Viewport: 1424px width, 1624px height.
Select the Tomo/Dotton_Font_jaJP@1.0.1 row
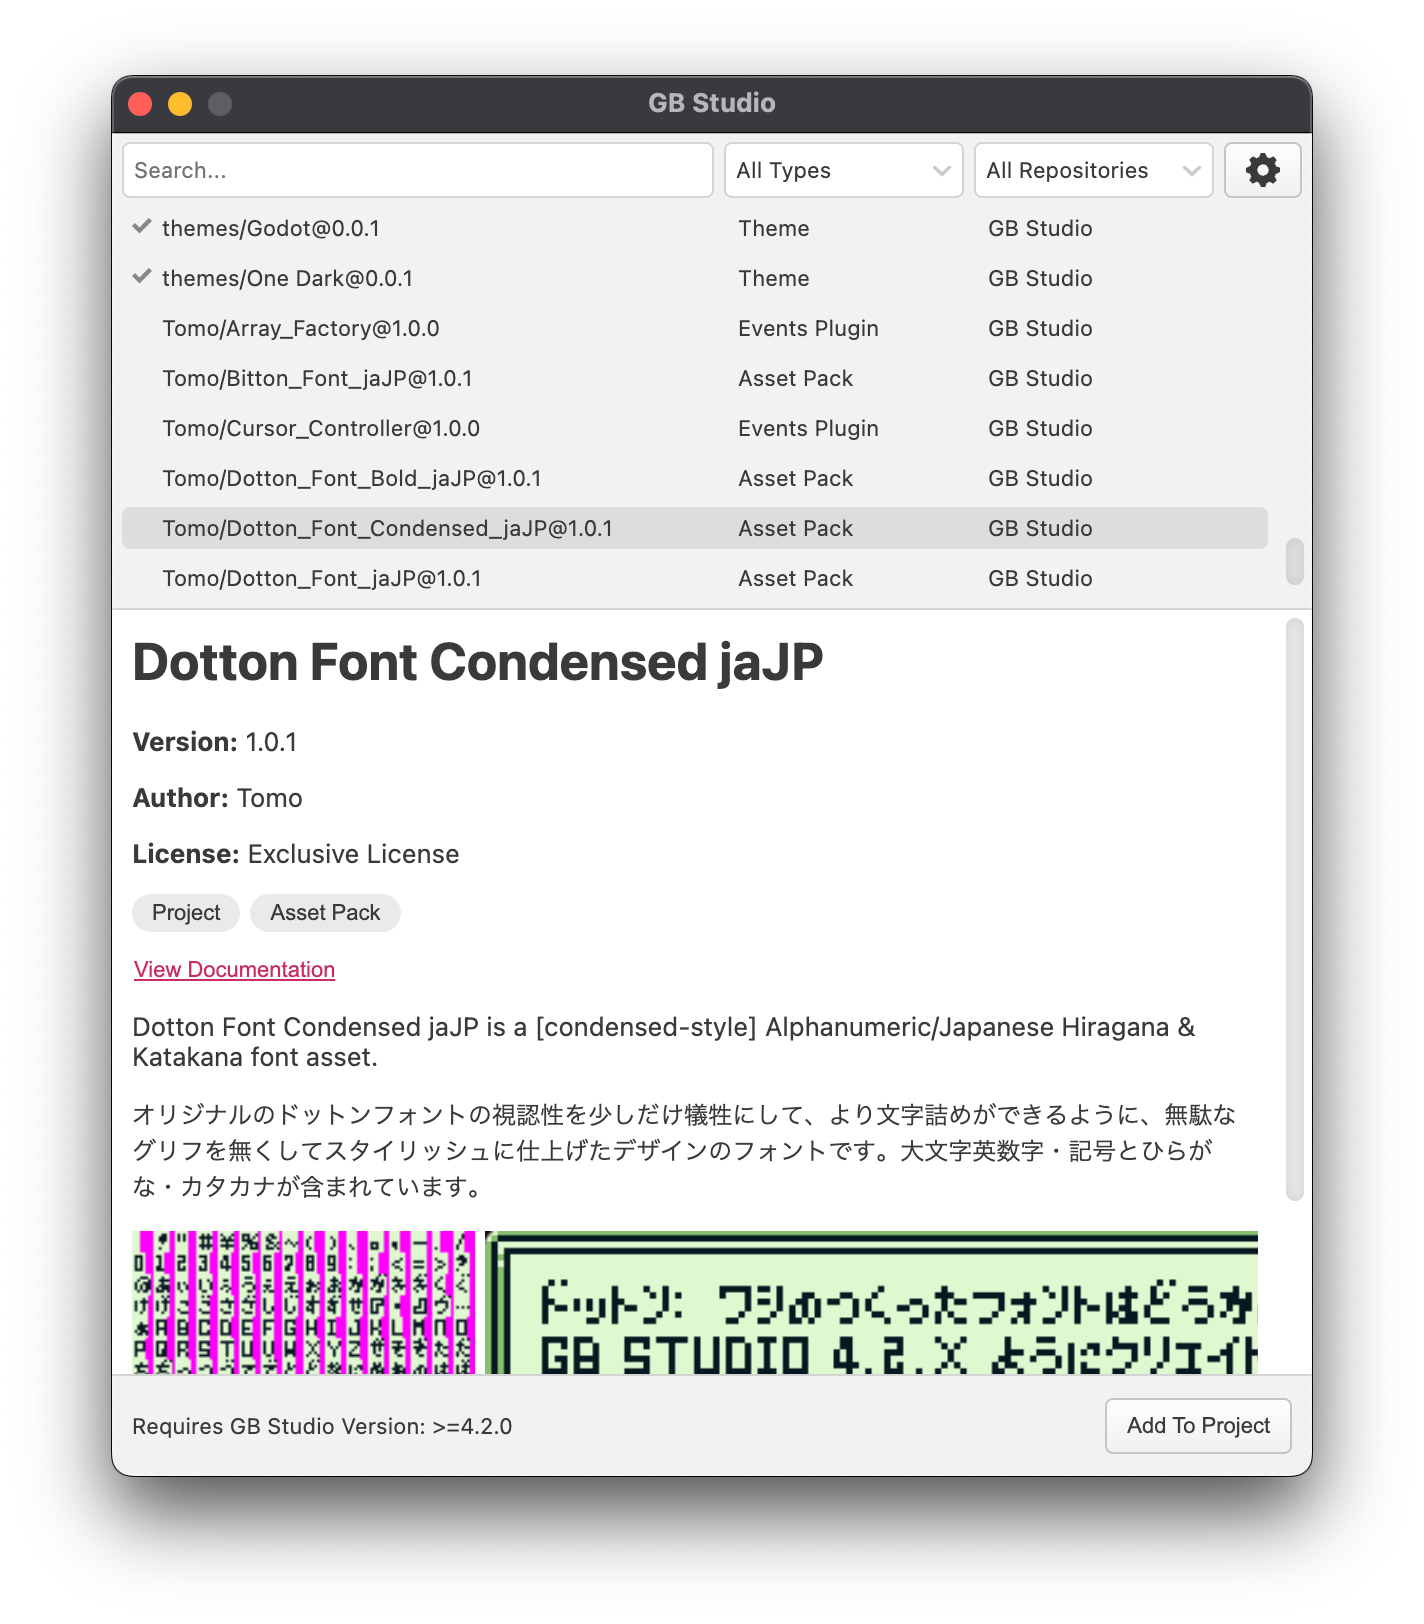click(695, 578)
